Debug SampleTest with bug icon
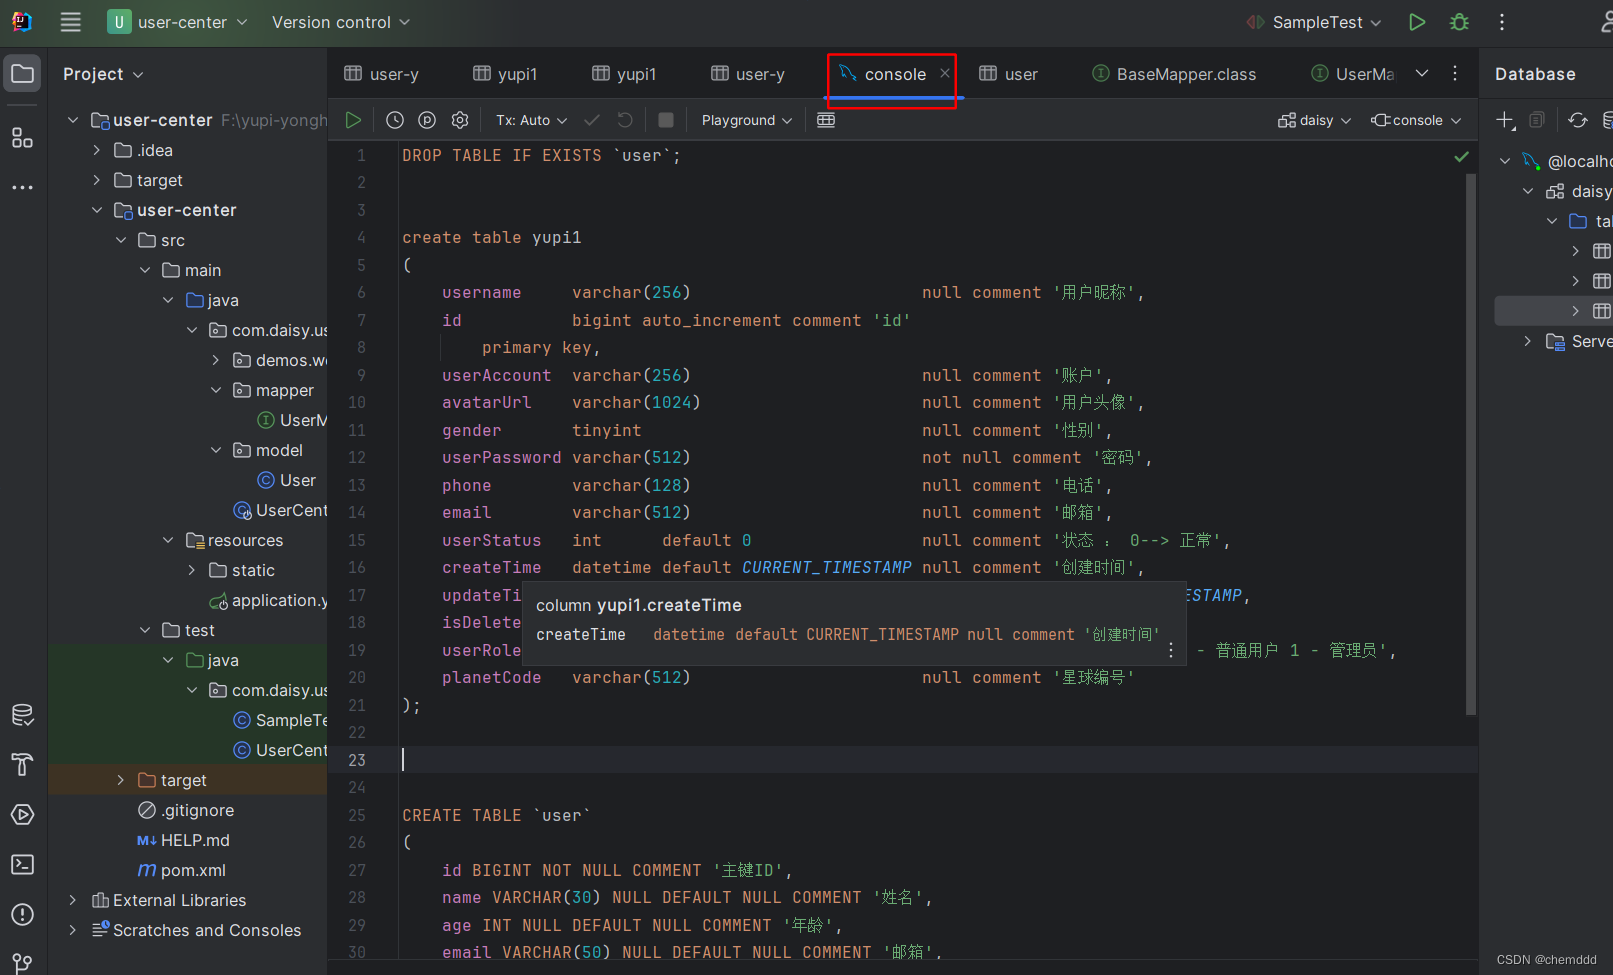Screen dimensions: 1613x975 pyautogui.click(x=1459, y=22)
